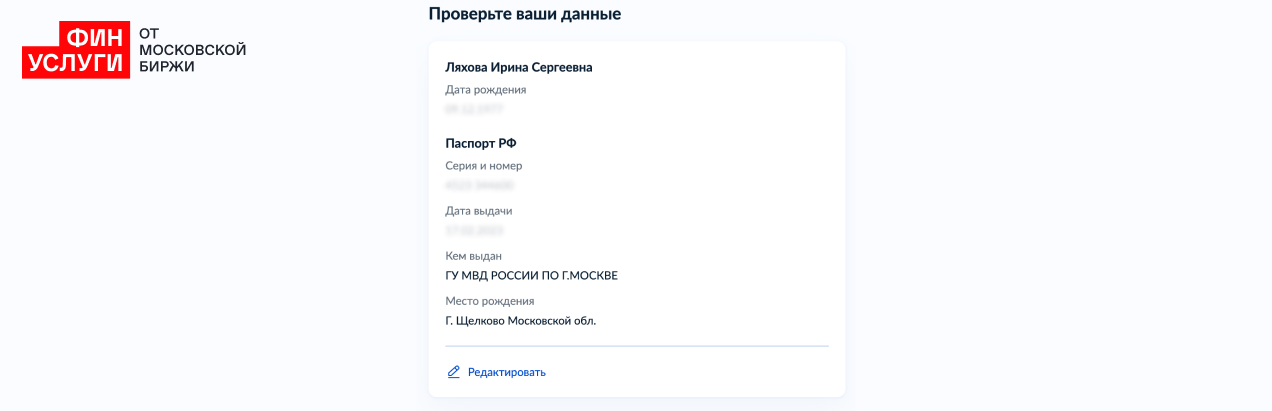Click the pencil edit icon
Screen dimensions: 1272x411
click(x=453, y=372)
